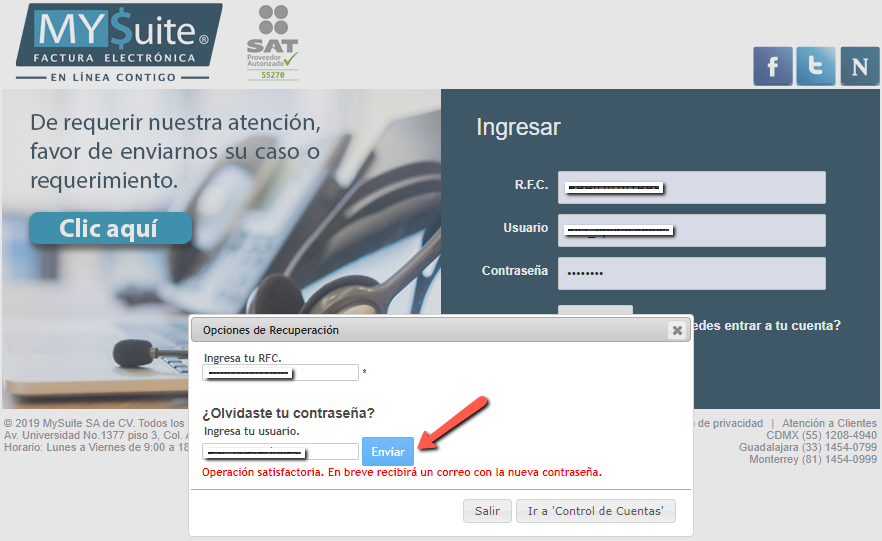The image size is (882, 541).
Task: Click the Ingresar heading
Action: pyautogui.click(x=518, y=127)
